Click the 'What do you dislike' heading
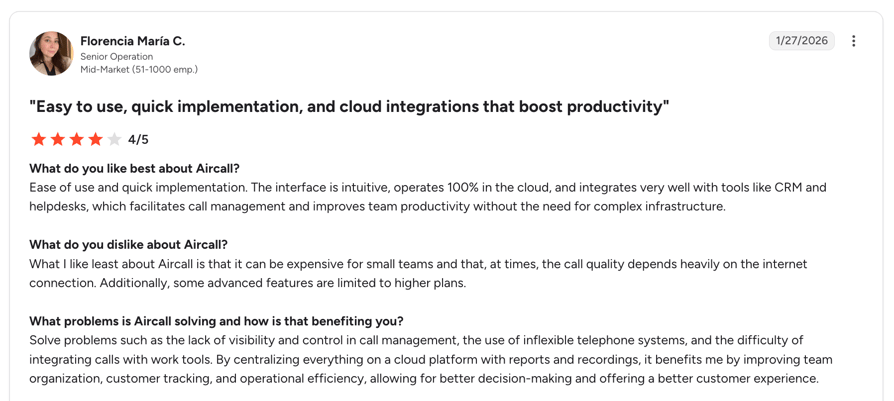894x401 pixels. click(129, 245)
